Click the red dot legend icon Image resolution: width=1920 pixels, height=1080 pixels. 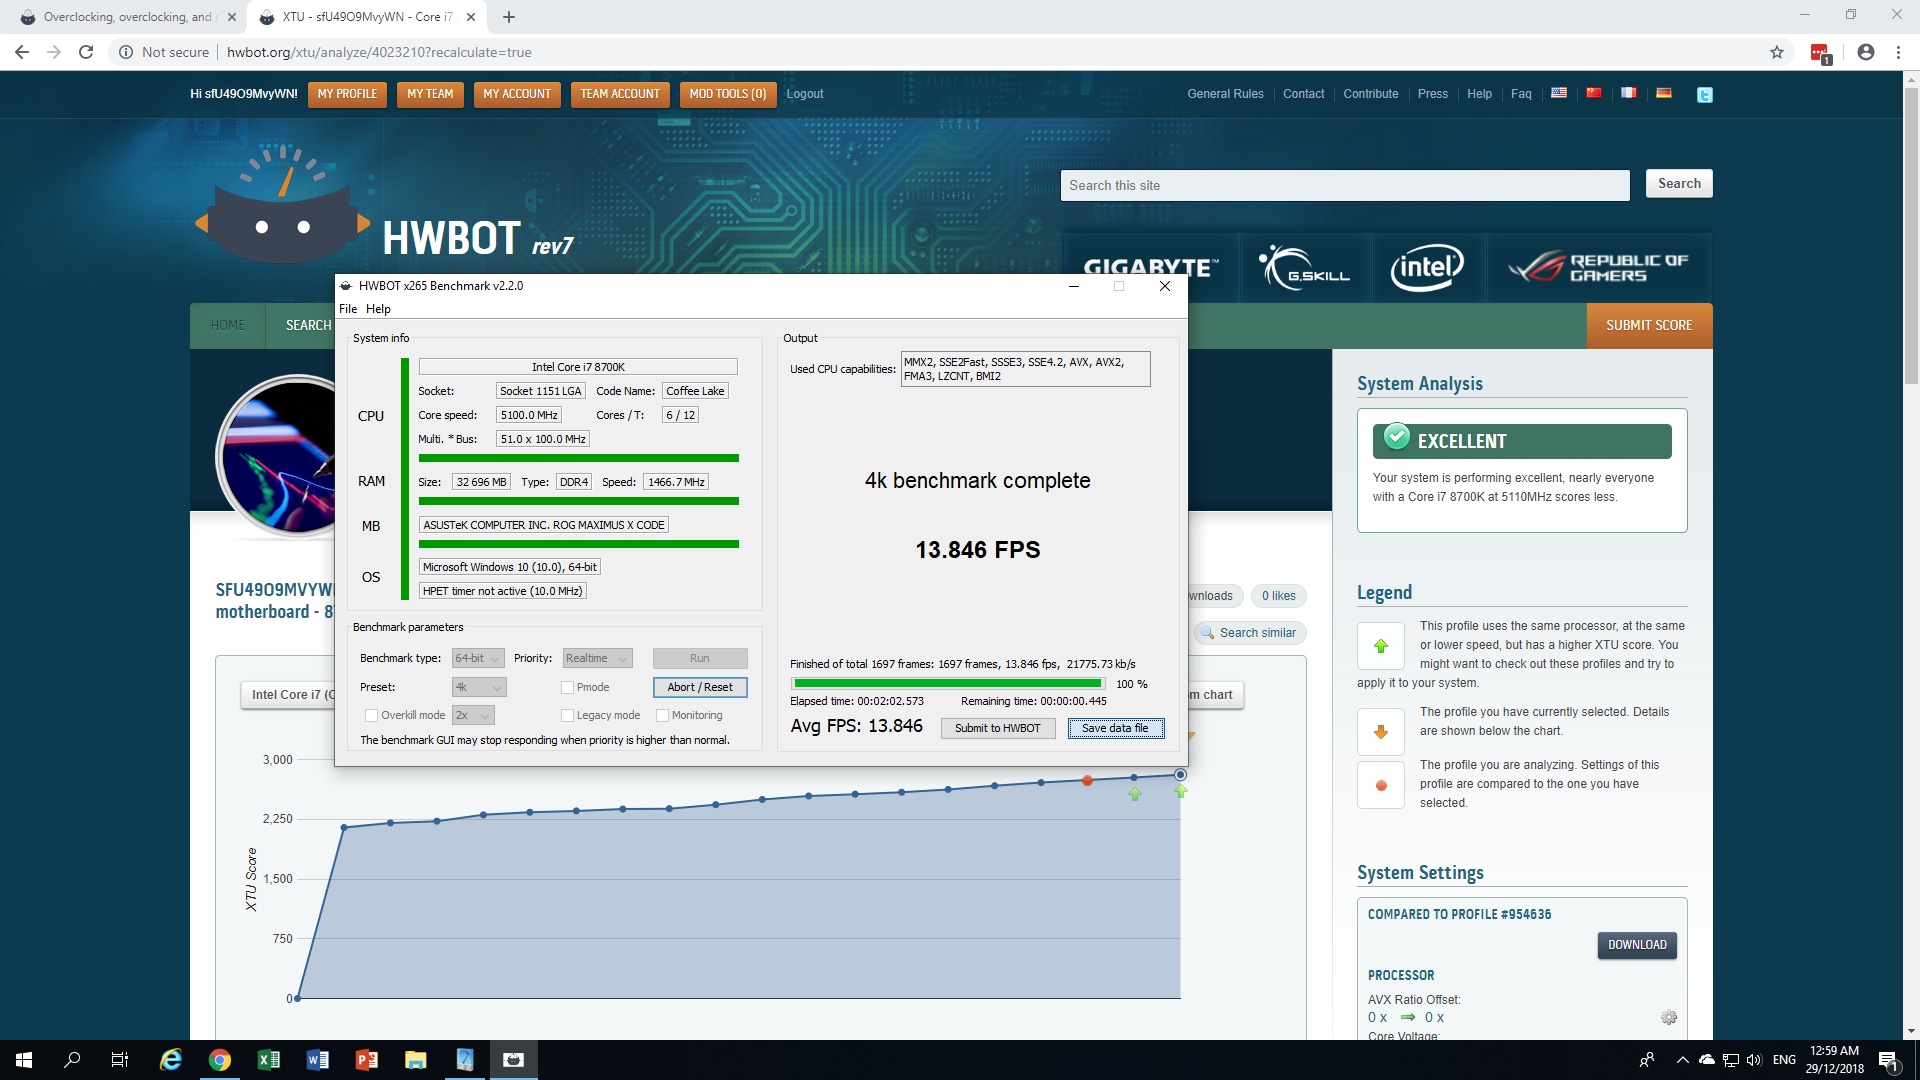(x=1381, y=785)
